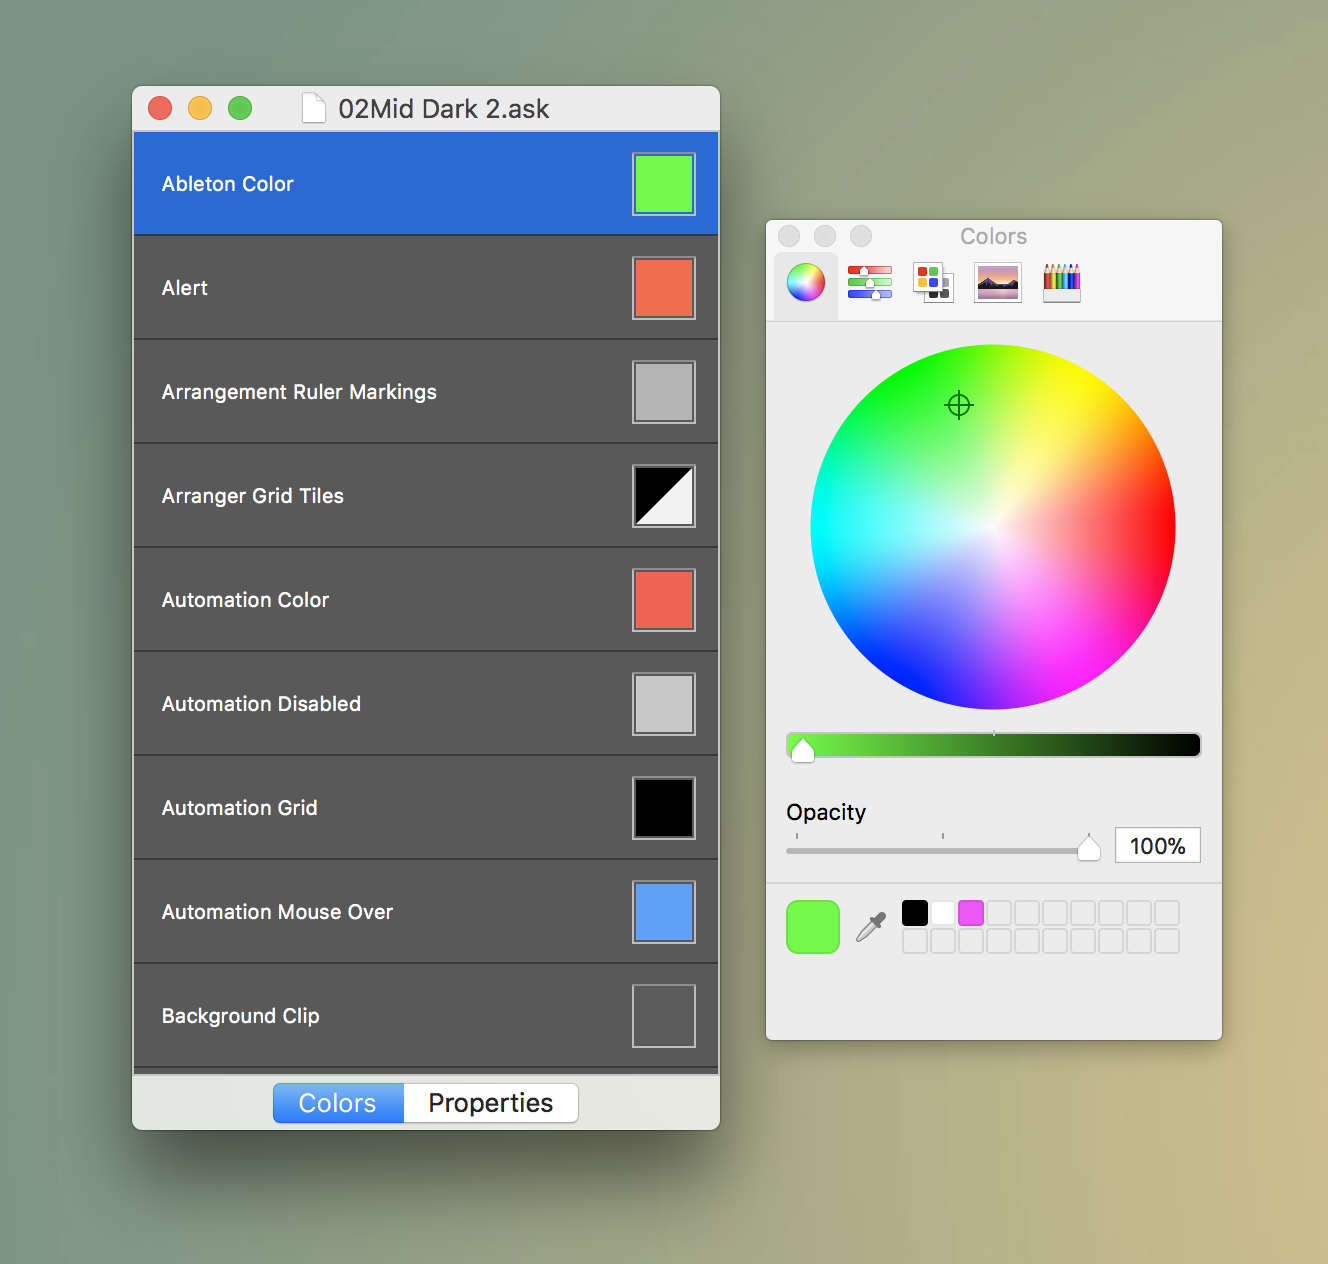Click the brightness slider below the color wheel

pos(993,745)
